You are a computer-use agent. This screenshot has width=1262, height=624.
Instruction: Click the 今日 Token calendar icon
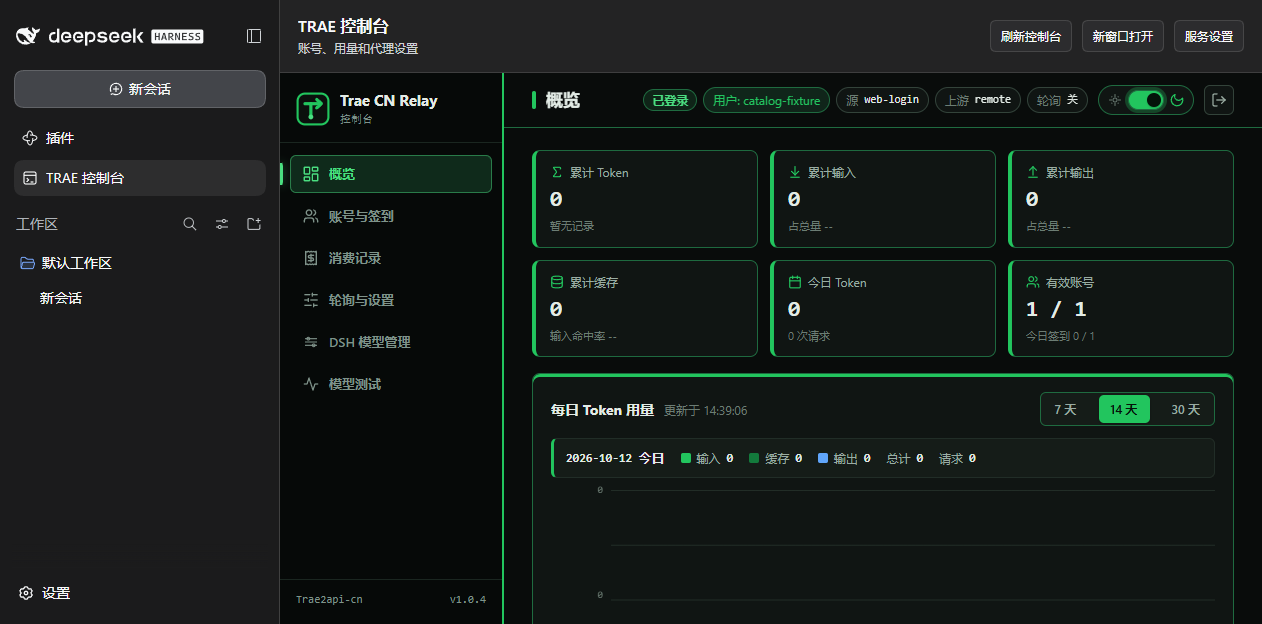tap(795, 282)
